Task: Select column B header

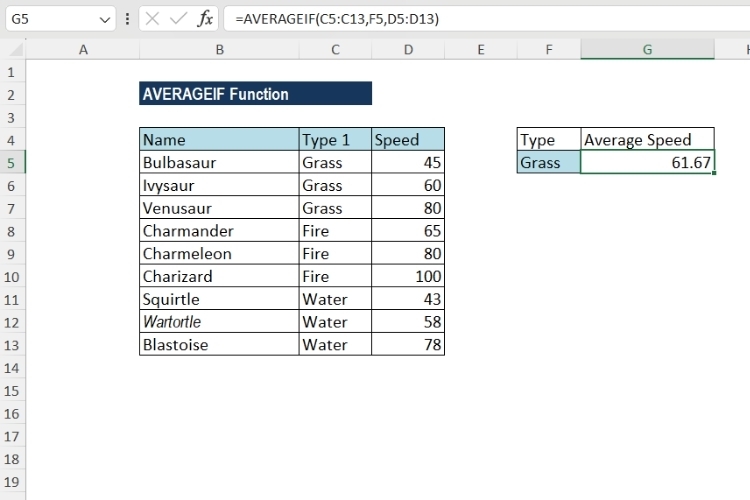Action: tap(220, 50)
